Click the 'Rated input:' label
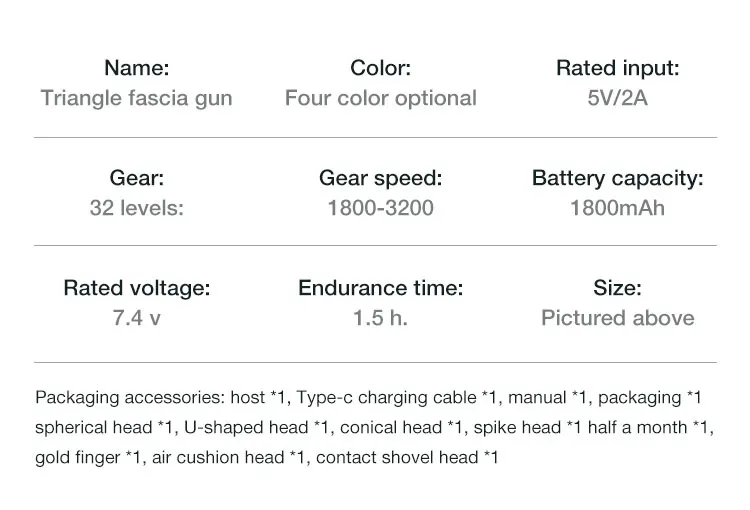Screen dimensions: 750x510 617,68
